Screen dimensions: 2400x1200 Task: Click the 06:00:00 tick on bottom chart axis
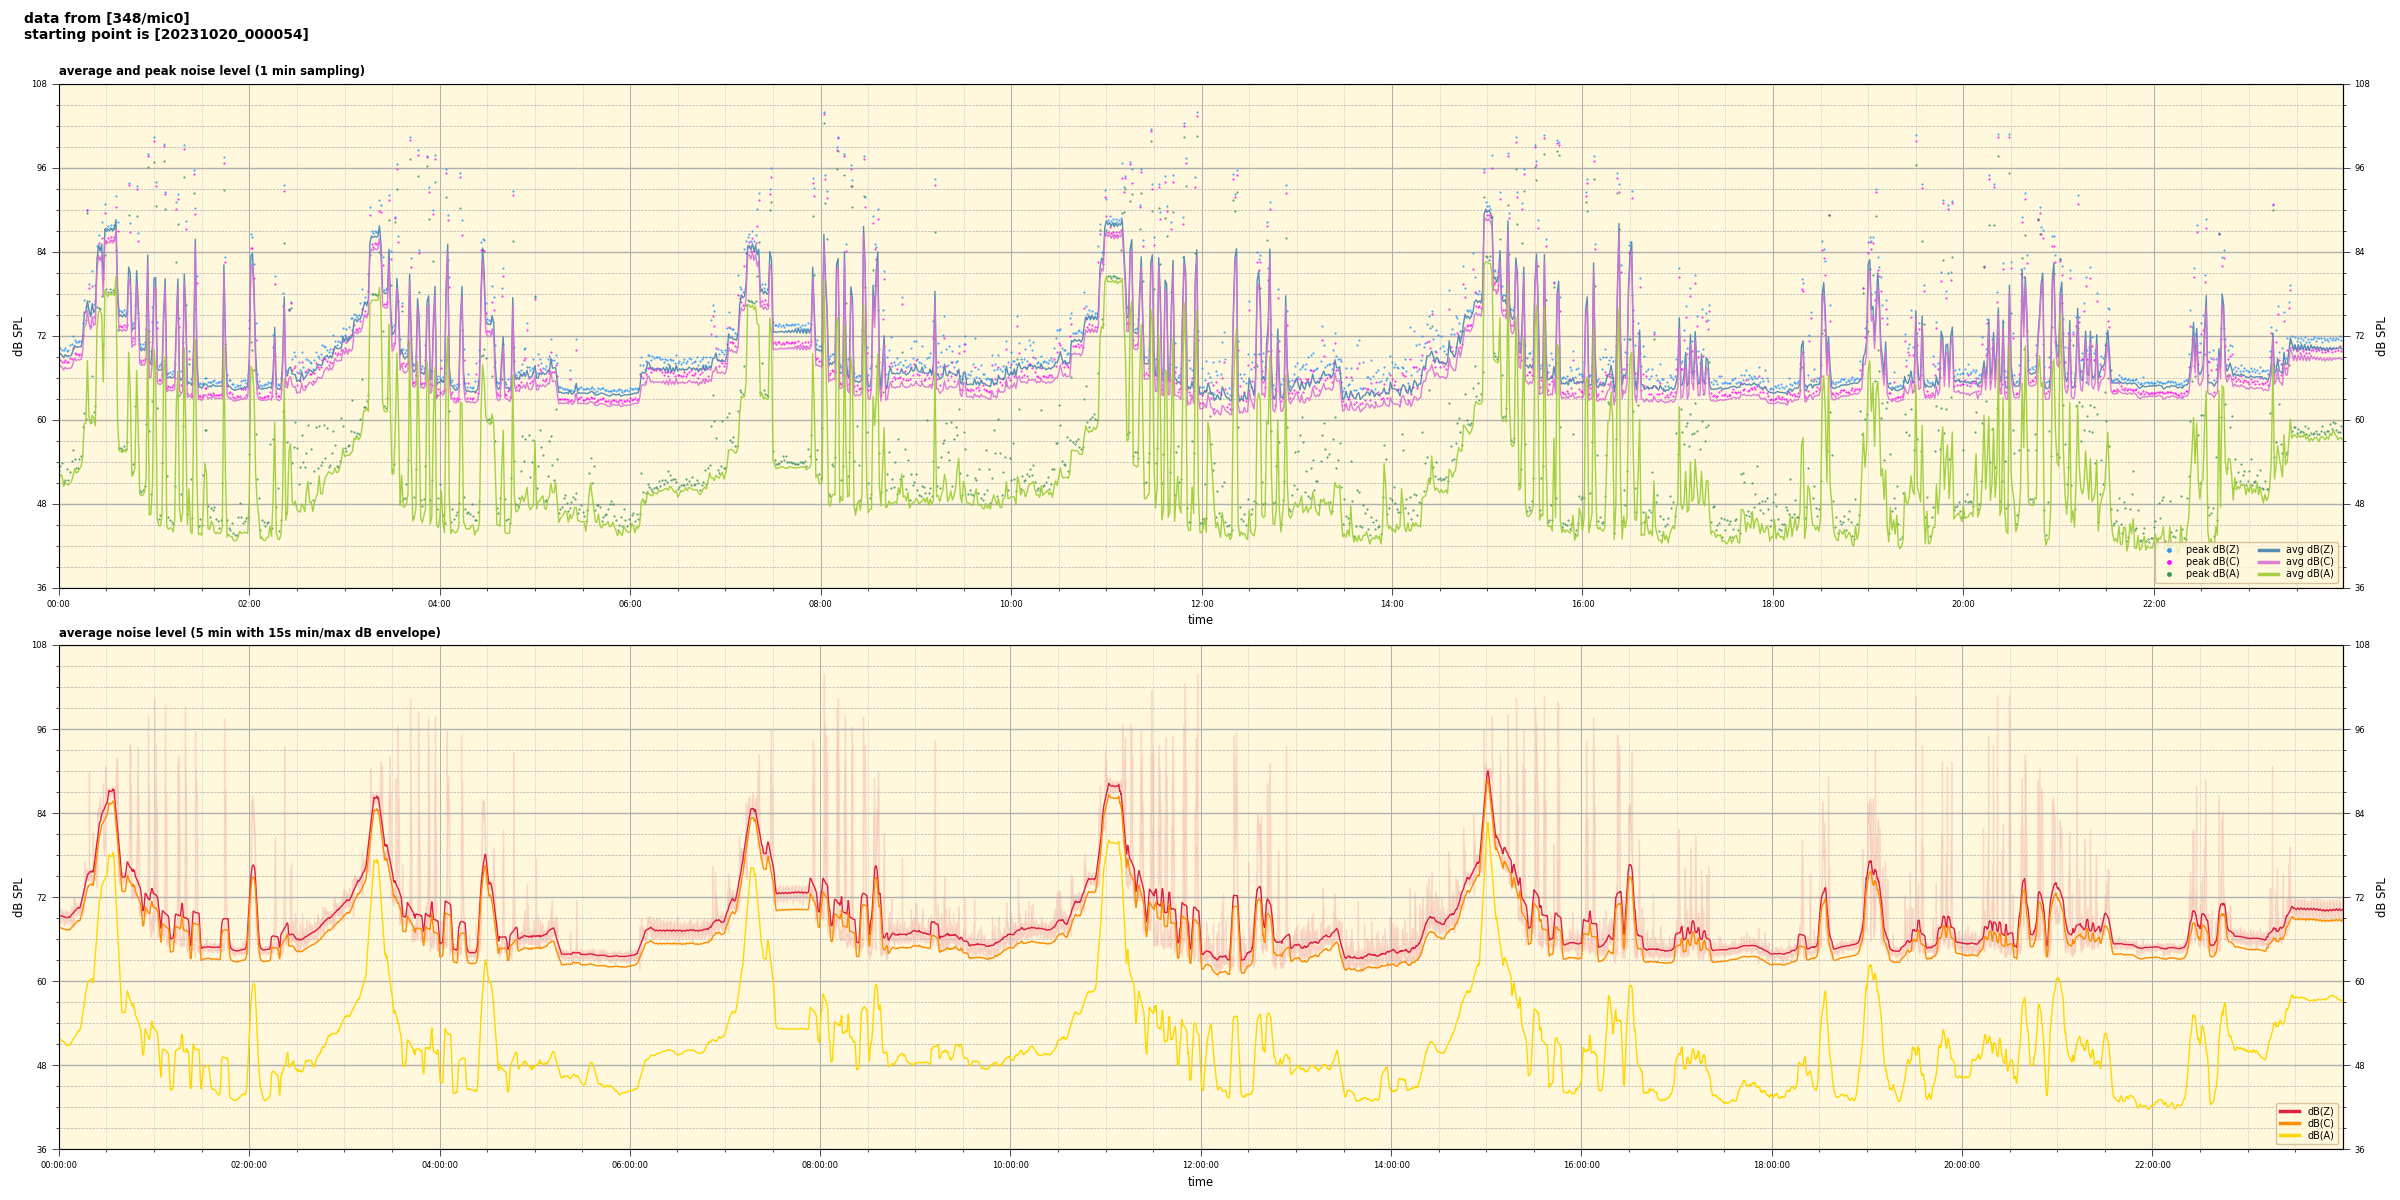point(630,1165)
